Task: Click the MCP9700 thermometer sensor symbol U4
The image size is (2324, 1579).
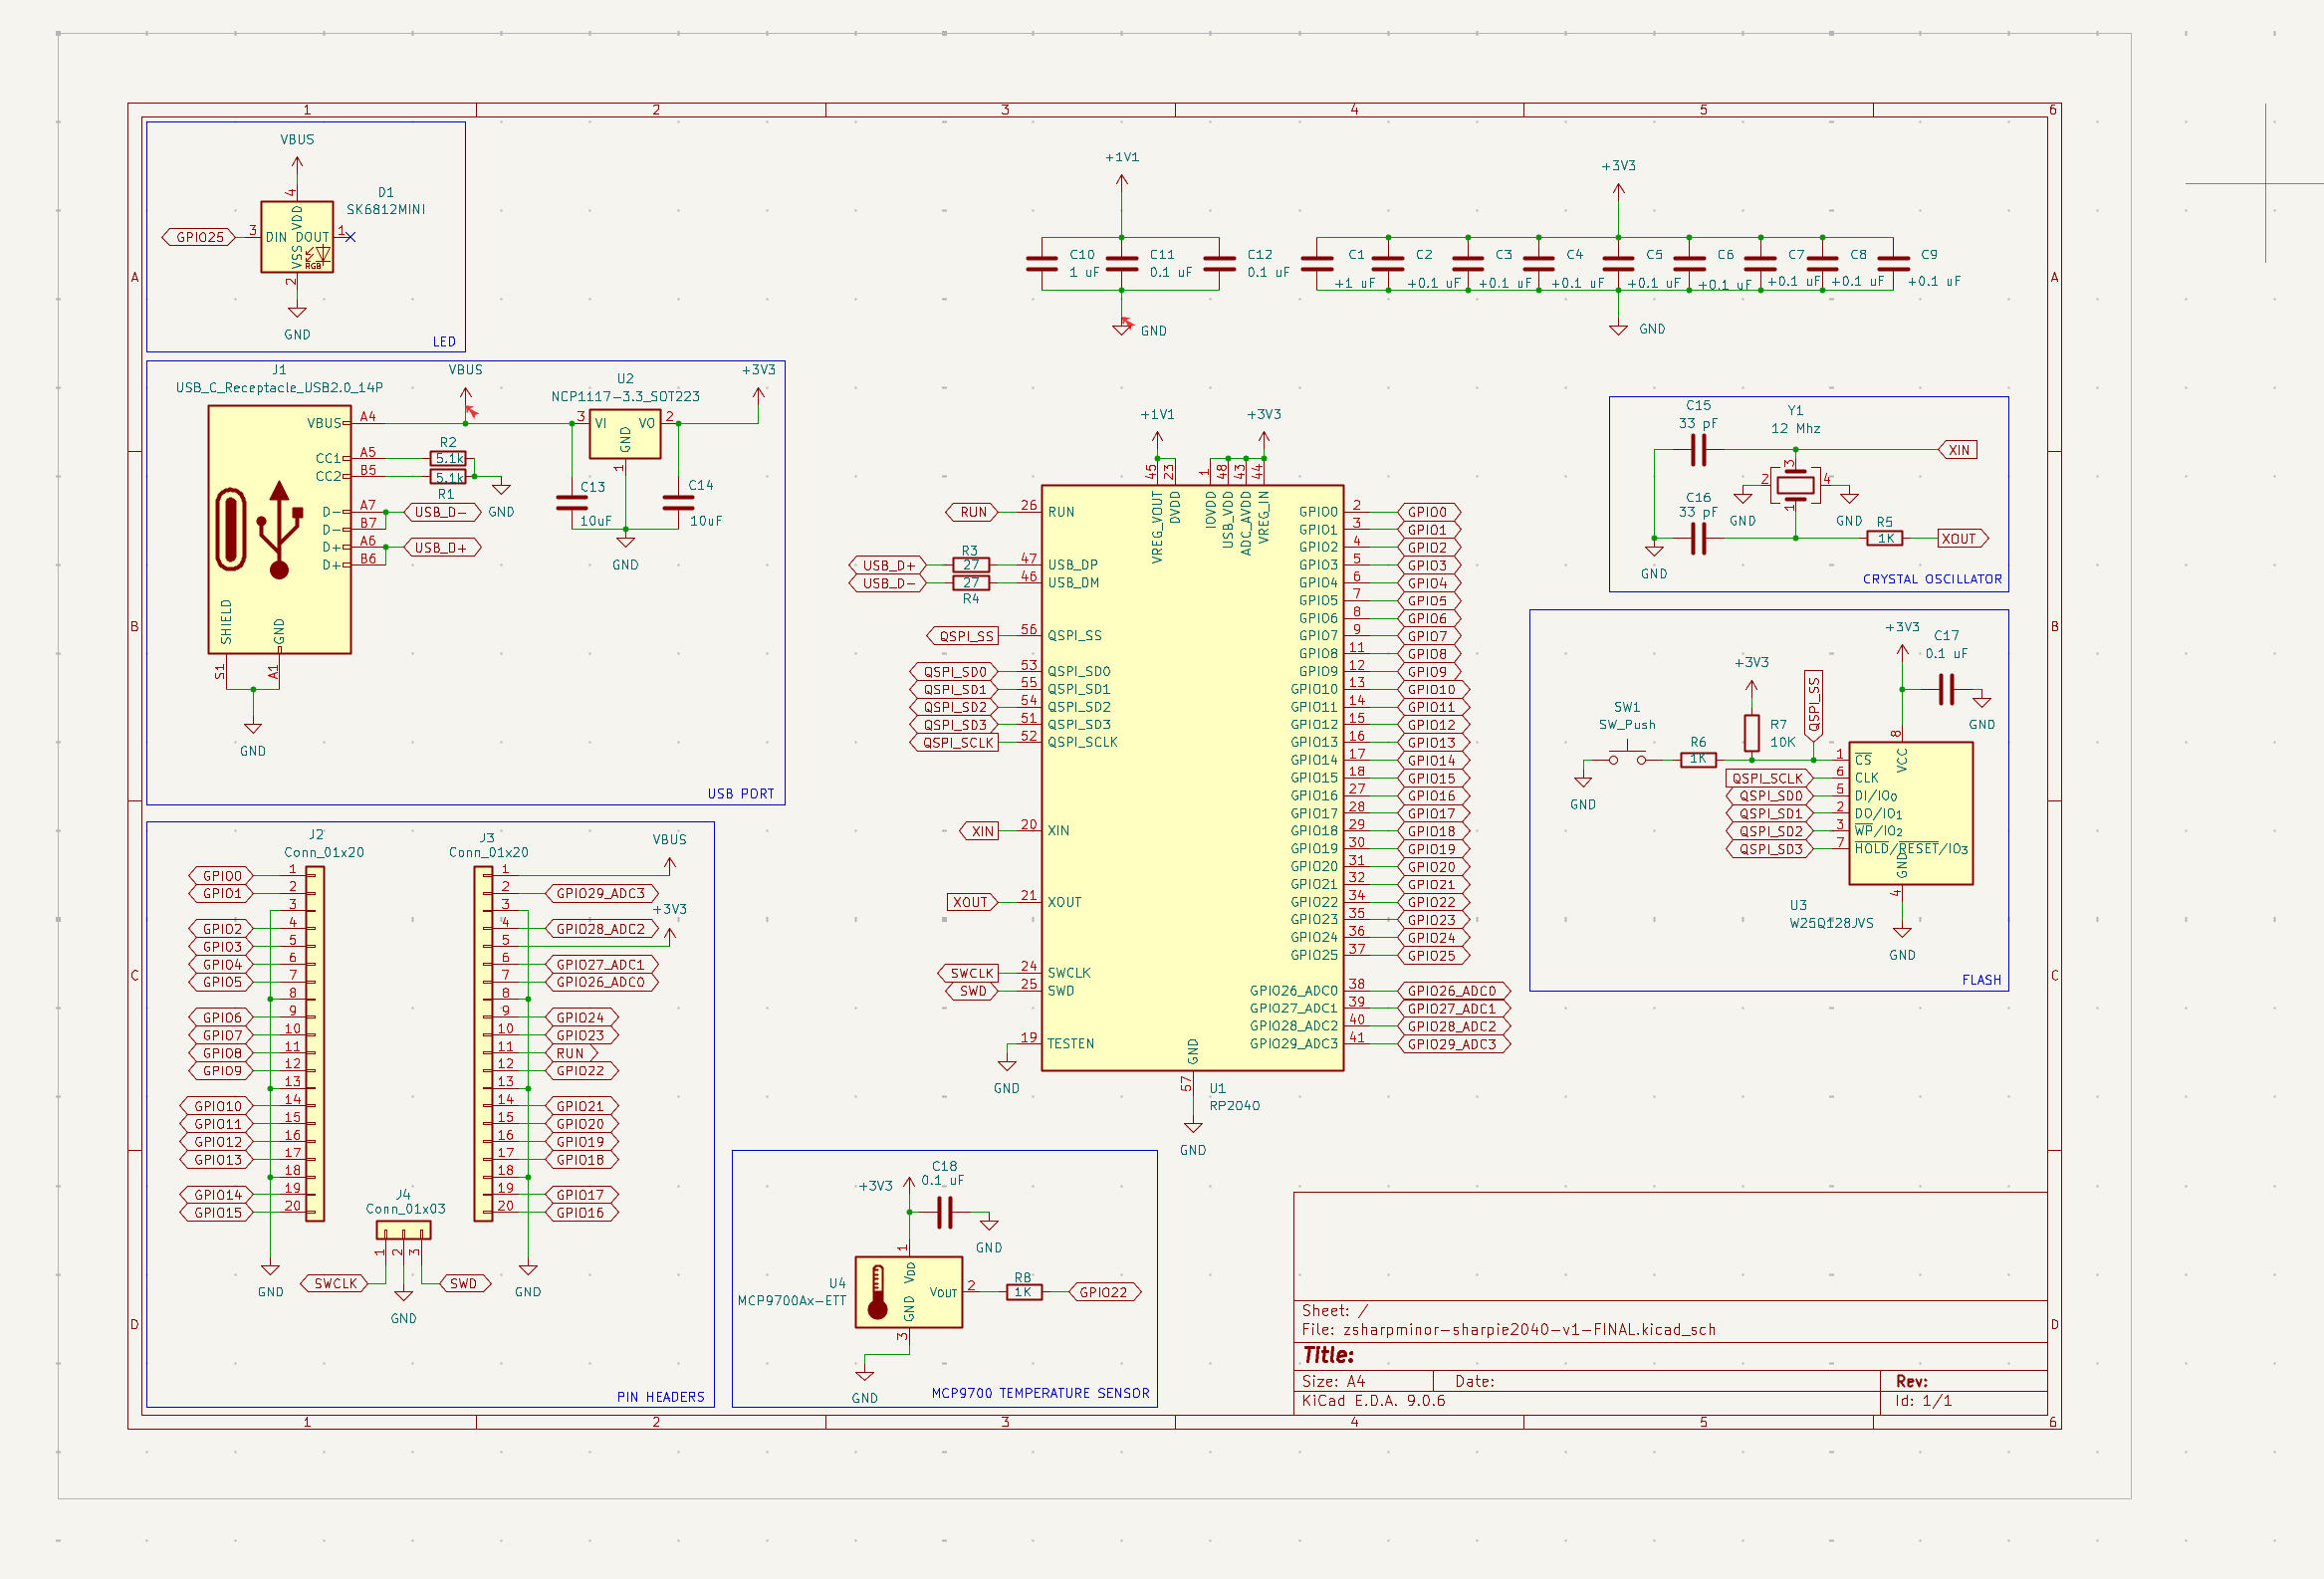Action: (x=907, y=1292)
